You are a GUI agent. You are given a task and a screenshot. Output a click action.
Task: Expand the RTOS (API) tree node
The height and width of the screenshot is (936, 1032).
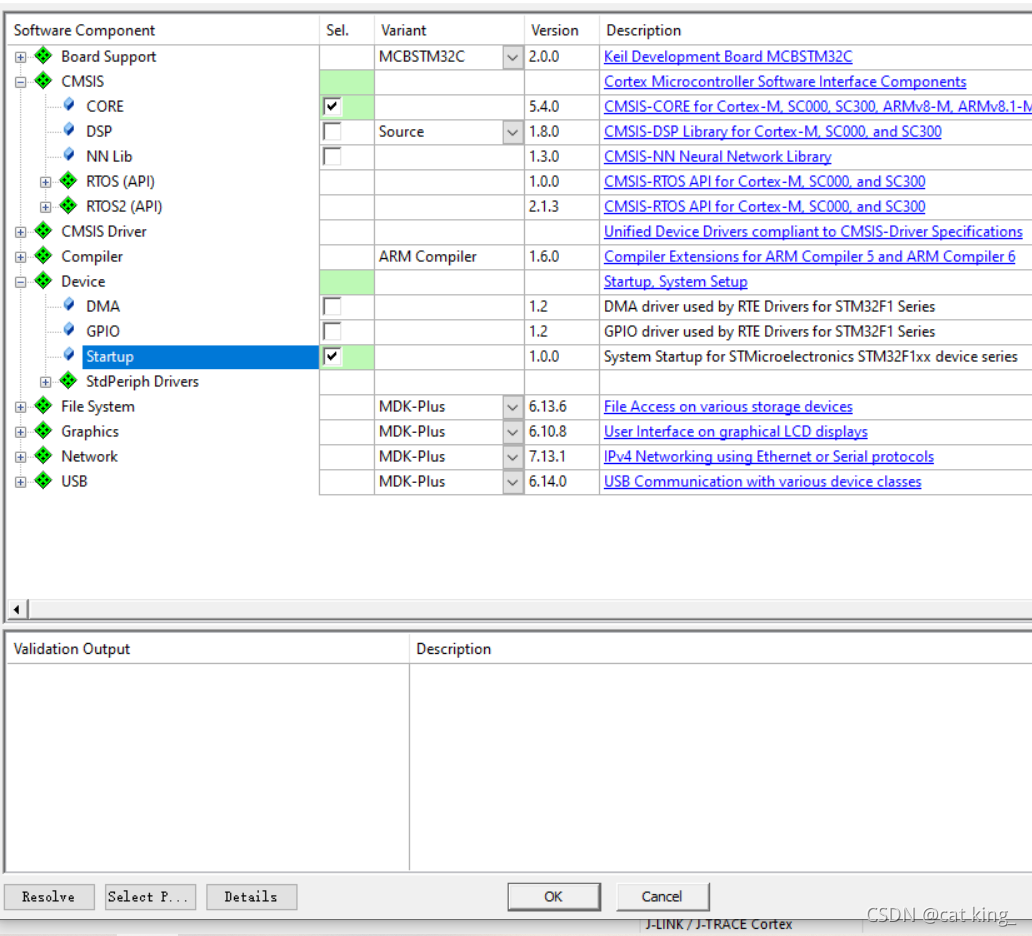[45, 182]
